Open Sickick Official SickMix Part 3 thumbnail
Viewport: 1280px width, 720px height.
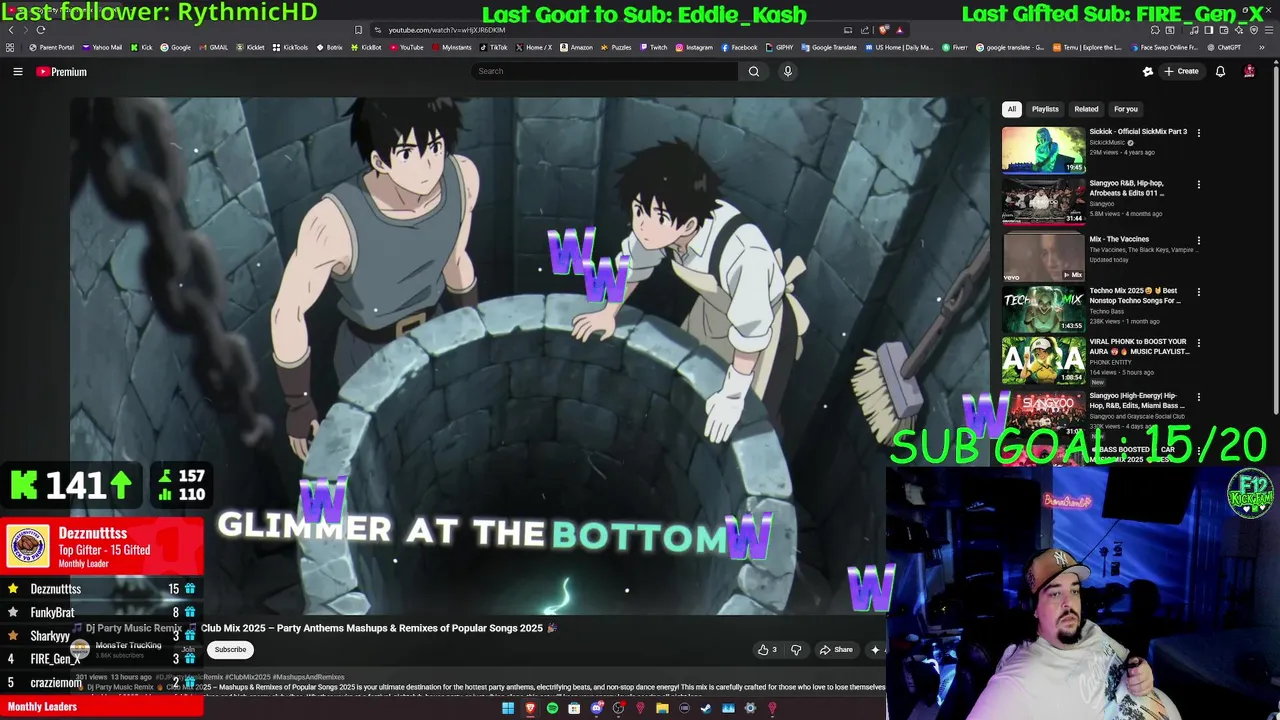[1043, 149]
